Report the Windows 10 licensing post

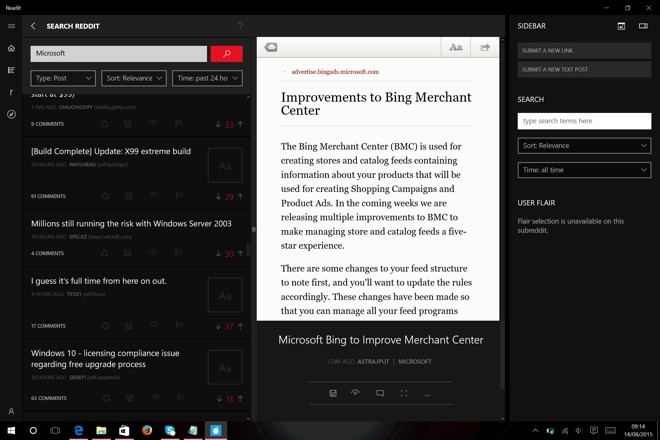pyautogui.click(x=180, y=398)
